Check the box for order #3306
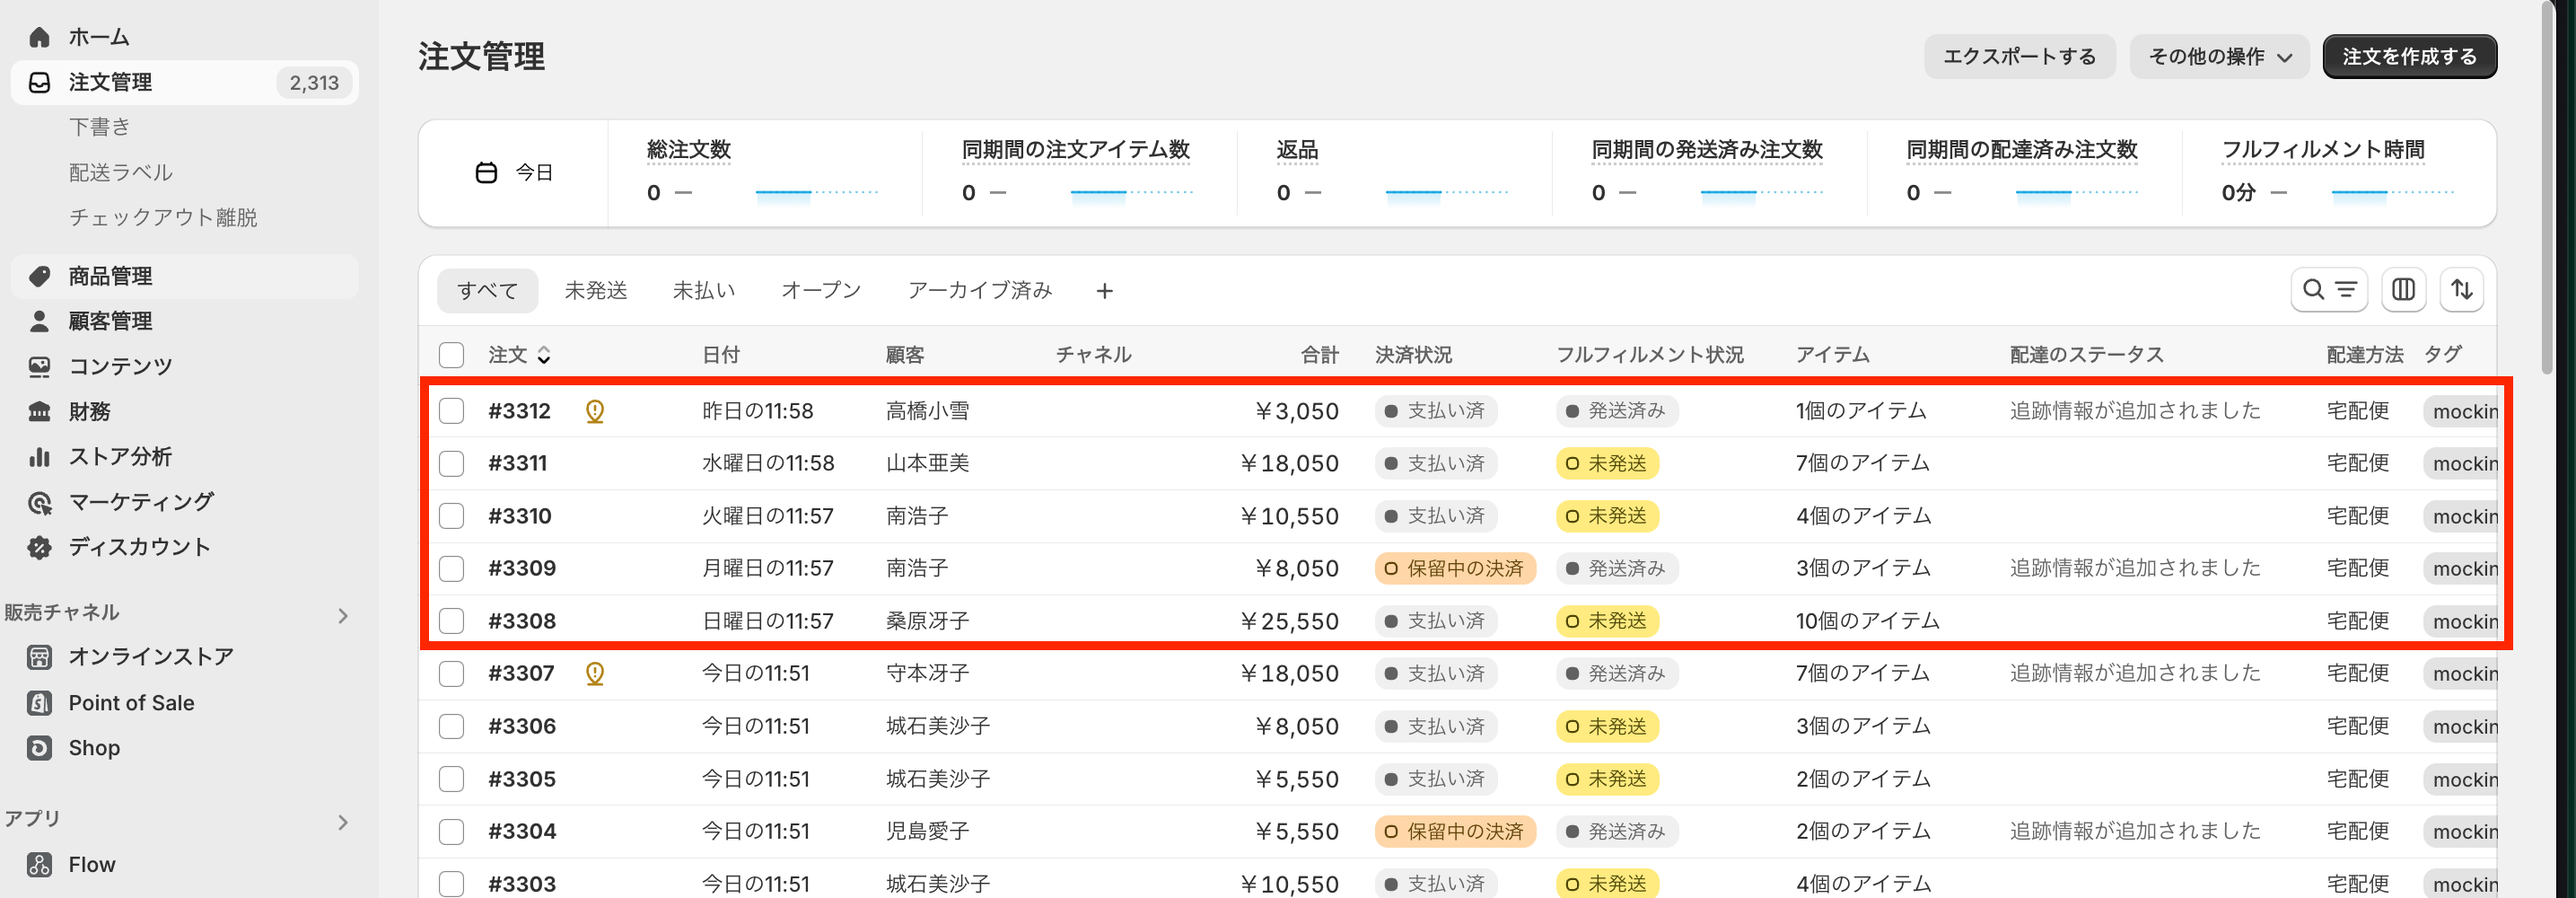2576x898 pixels. (452, 726)
